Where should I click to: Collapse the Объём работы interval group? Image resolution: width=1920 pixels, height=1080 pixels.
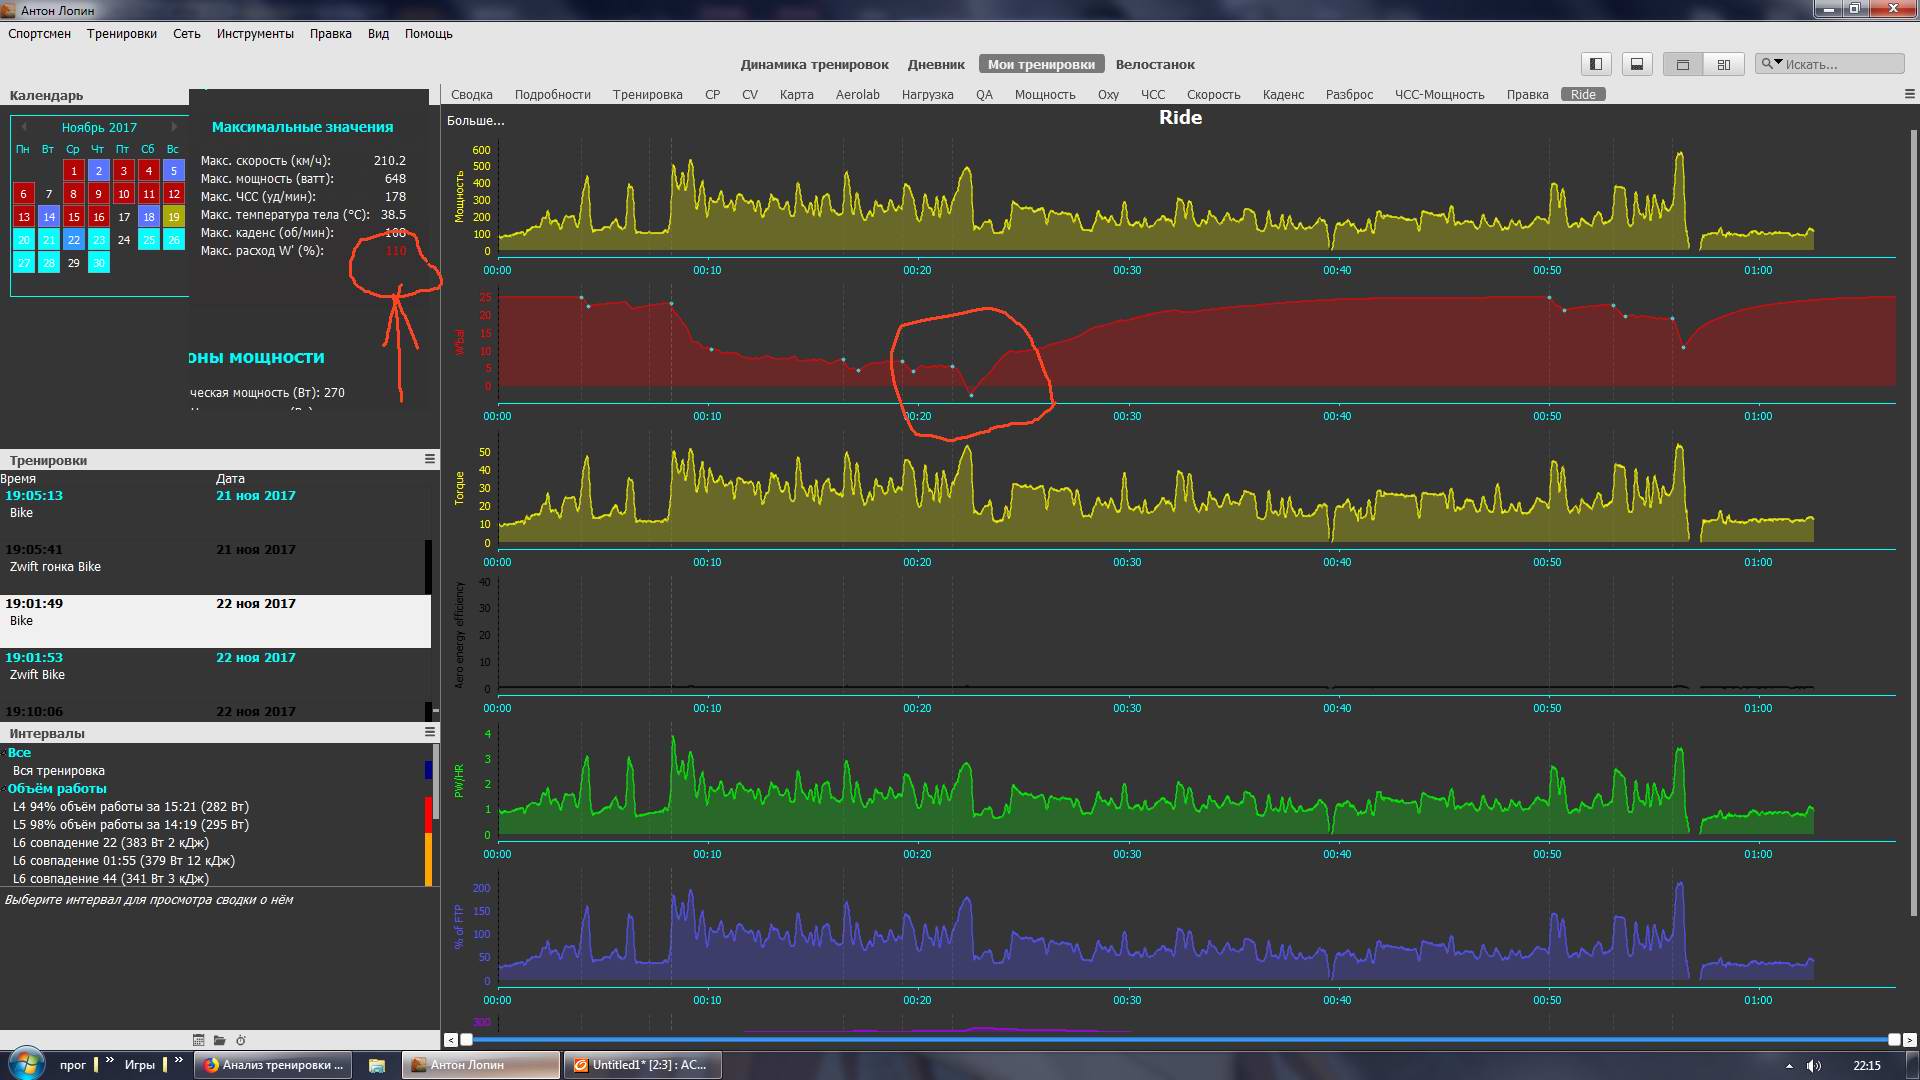coord(4,789)
